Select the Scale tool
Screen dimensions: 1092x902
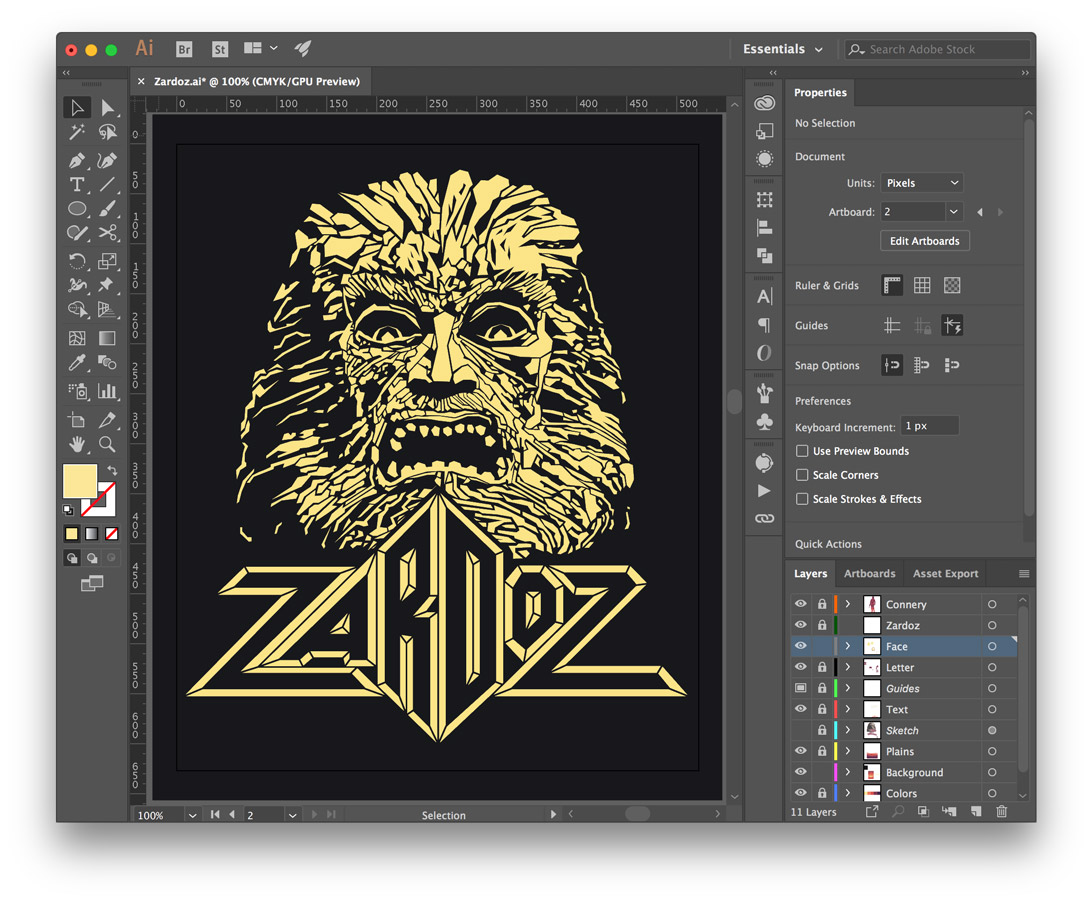(x=107, y=261)
